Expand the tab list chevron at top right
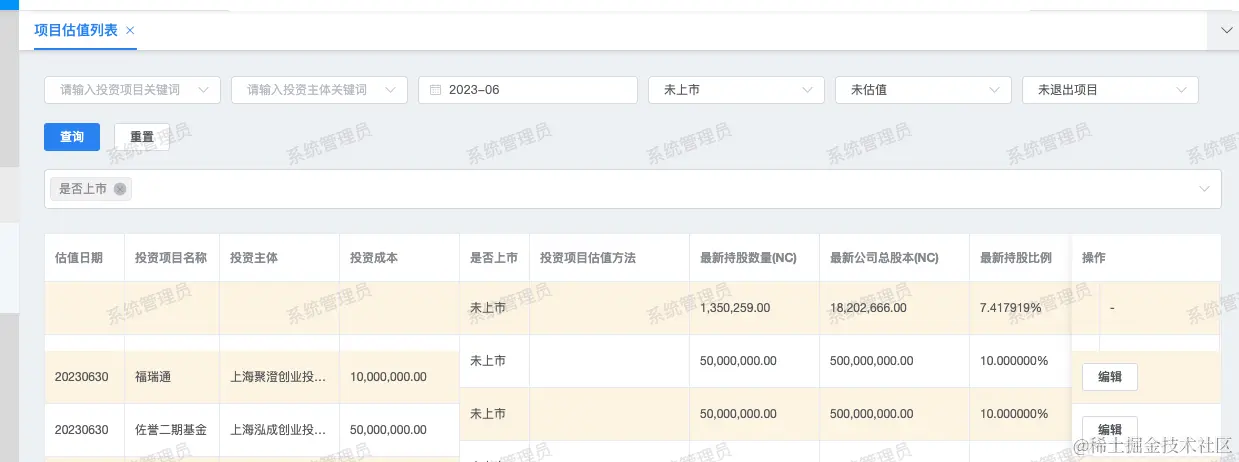This screenshot has width=1239, height=462. (1226, 31)
